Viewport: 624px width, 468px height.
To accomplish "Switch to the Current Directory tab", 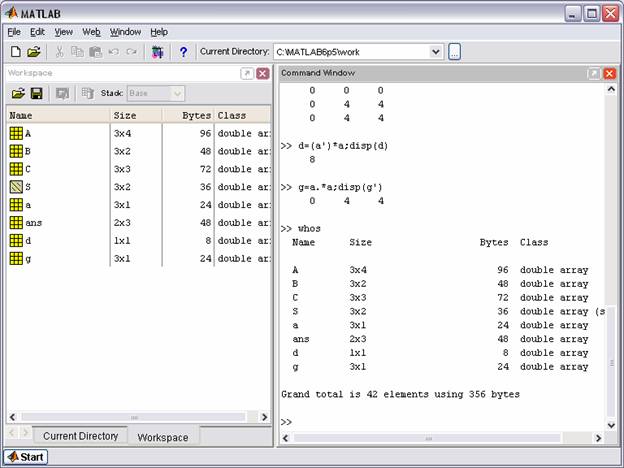I will 80,436.
